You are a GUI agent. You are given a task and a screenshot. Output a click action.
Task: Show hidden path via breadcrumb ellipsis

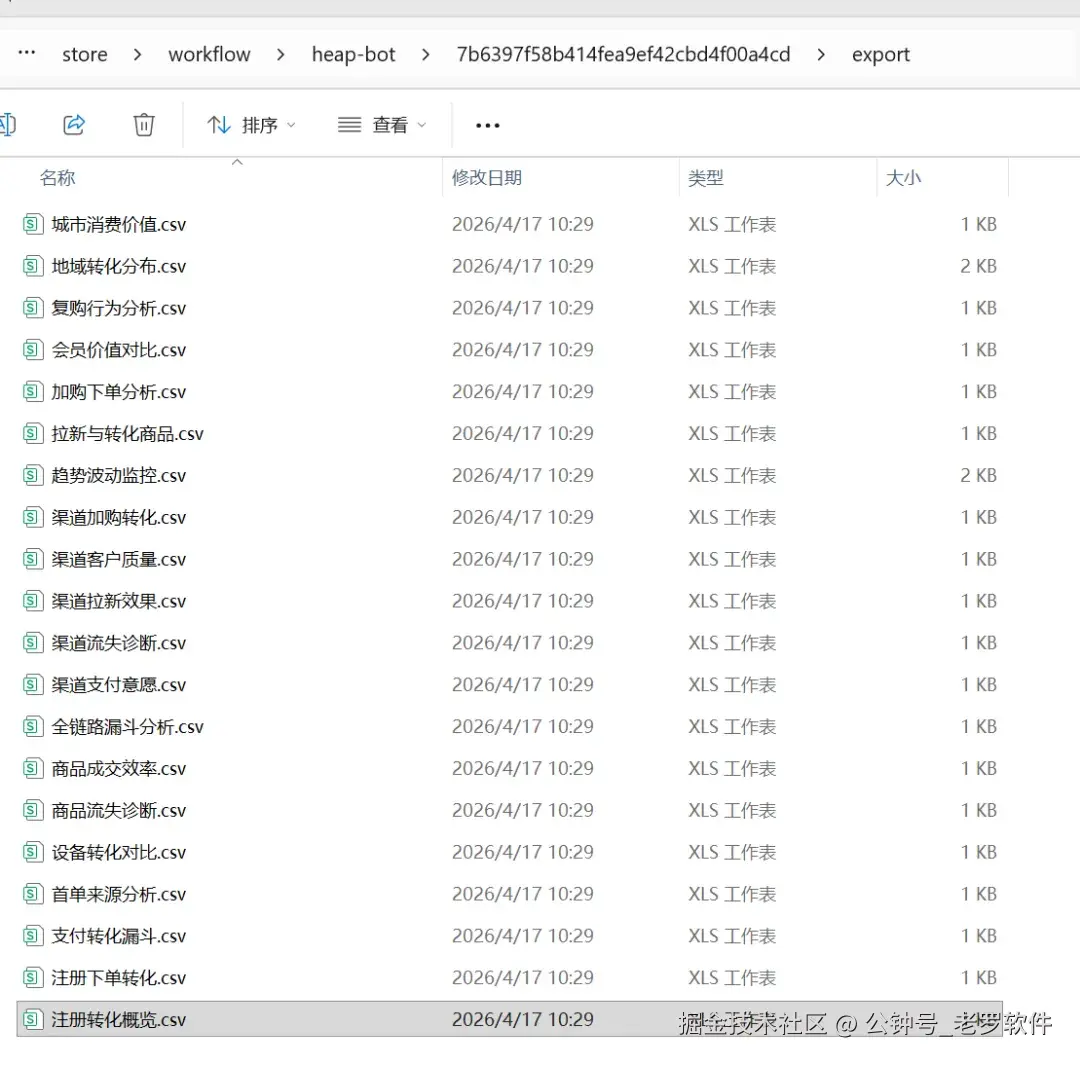[27, 54]
